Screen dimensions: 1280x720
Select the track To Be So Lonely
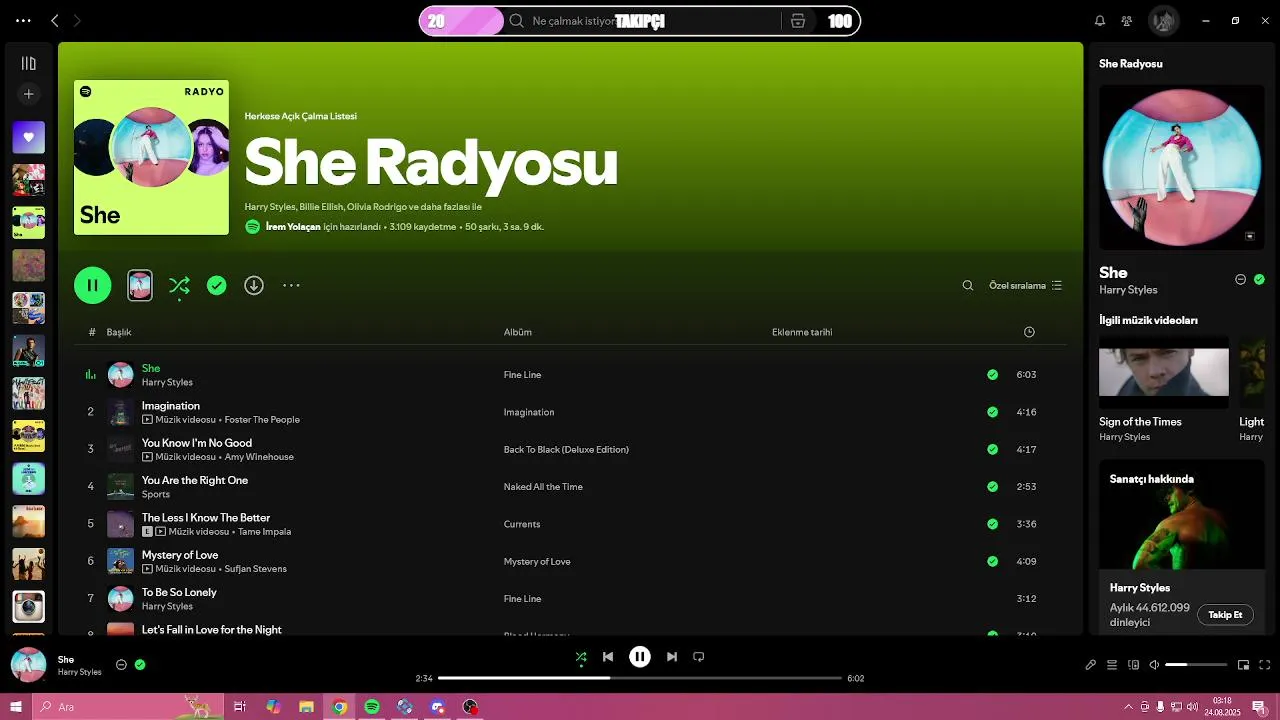click(179, 592)
